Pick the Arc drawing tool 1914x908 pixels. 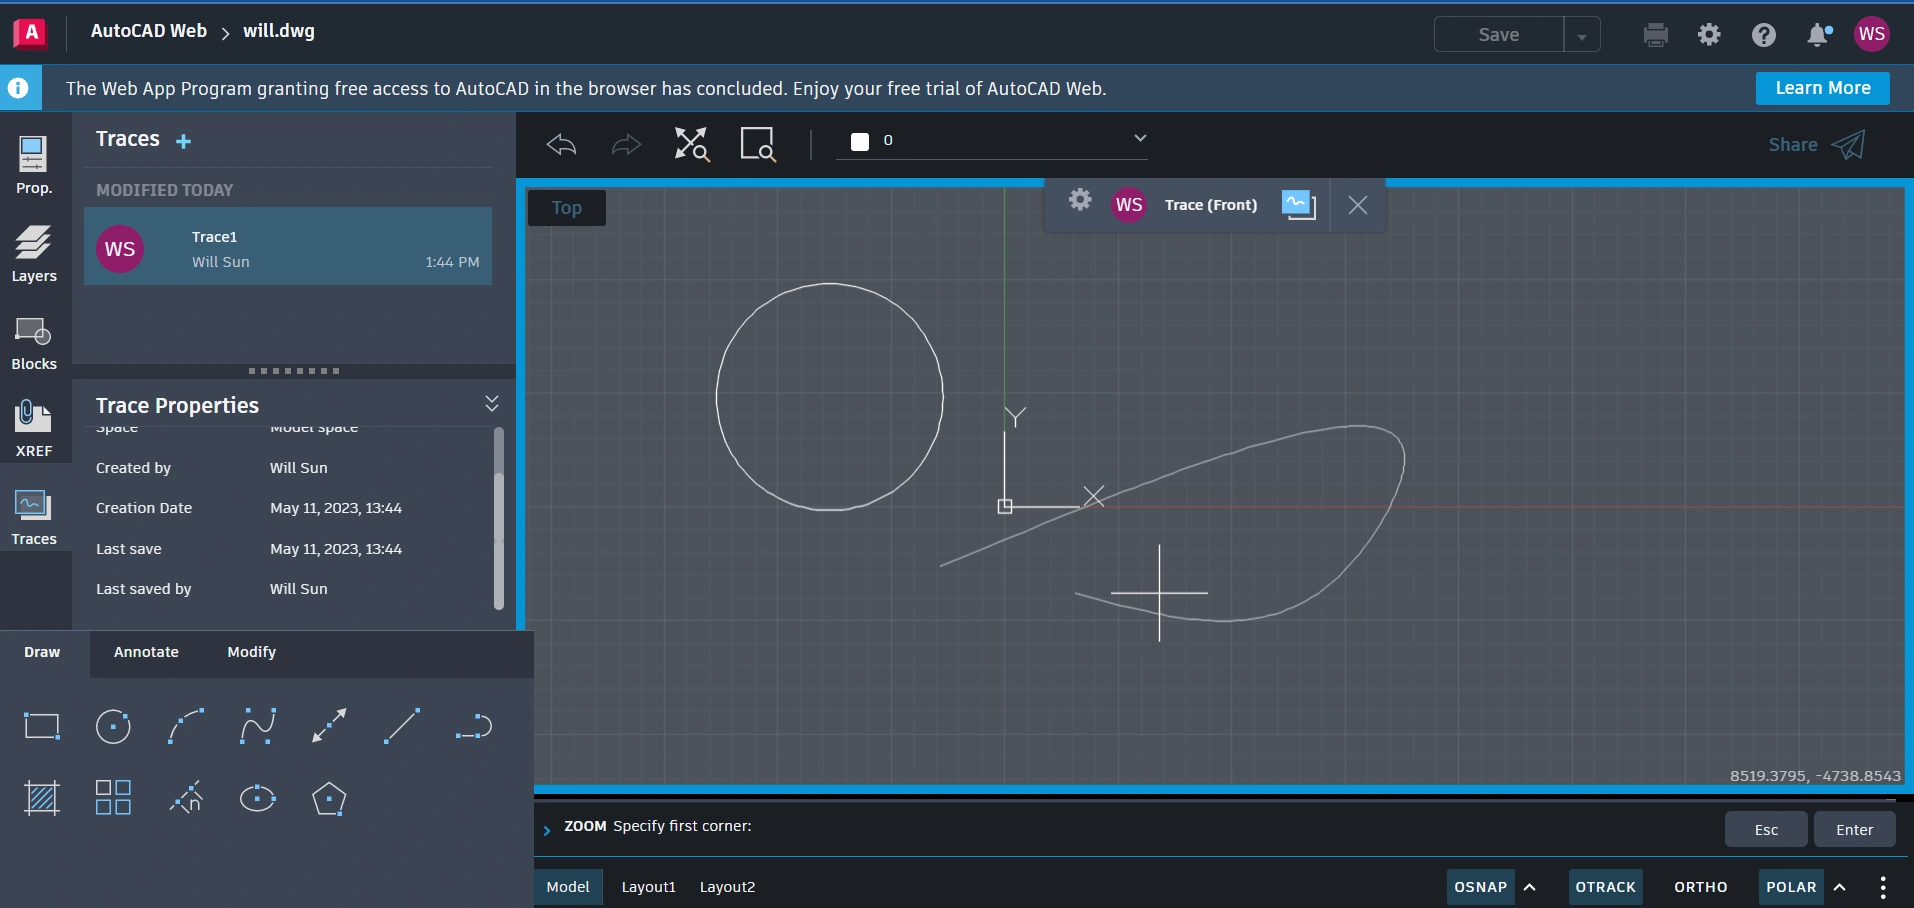point(186,726)
